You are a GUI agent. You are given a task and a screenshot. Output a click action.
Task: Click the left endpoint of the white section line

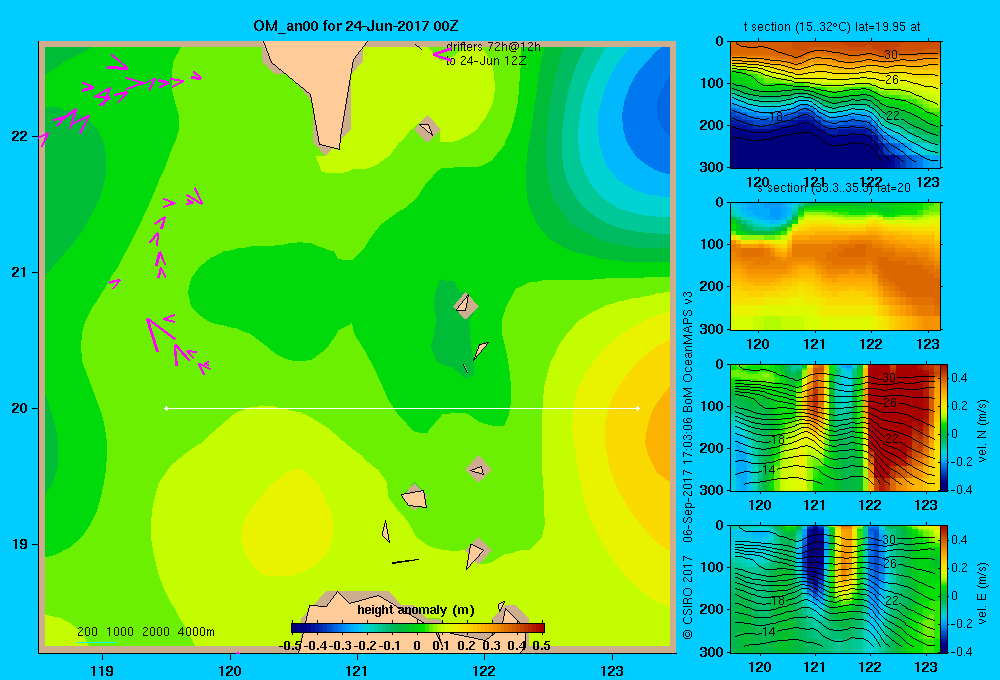coord(166,408)
